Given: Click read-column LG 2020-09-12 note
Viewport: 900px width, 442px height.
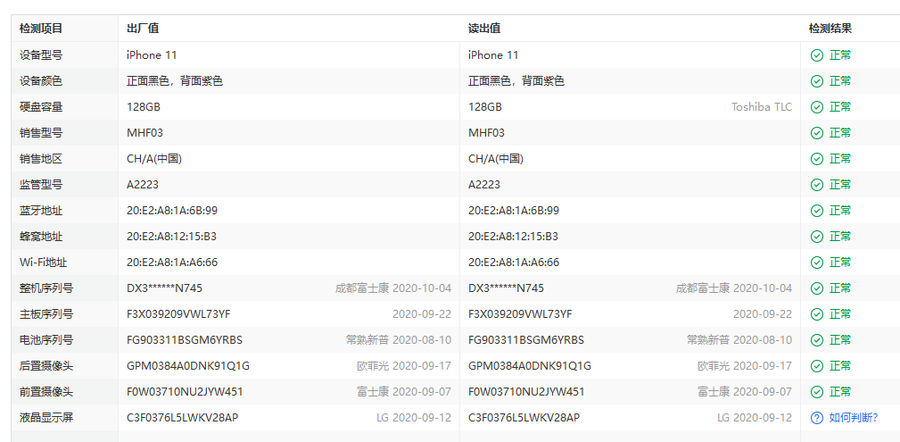Looking at the screenshot, I should tap(754, 418).
